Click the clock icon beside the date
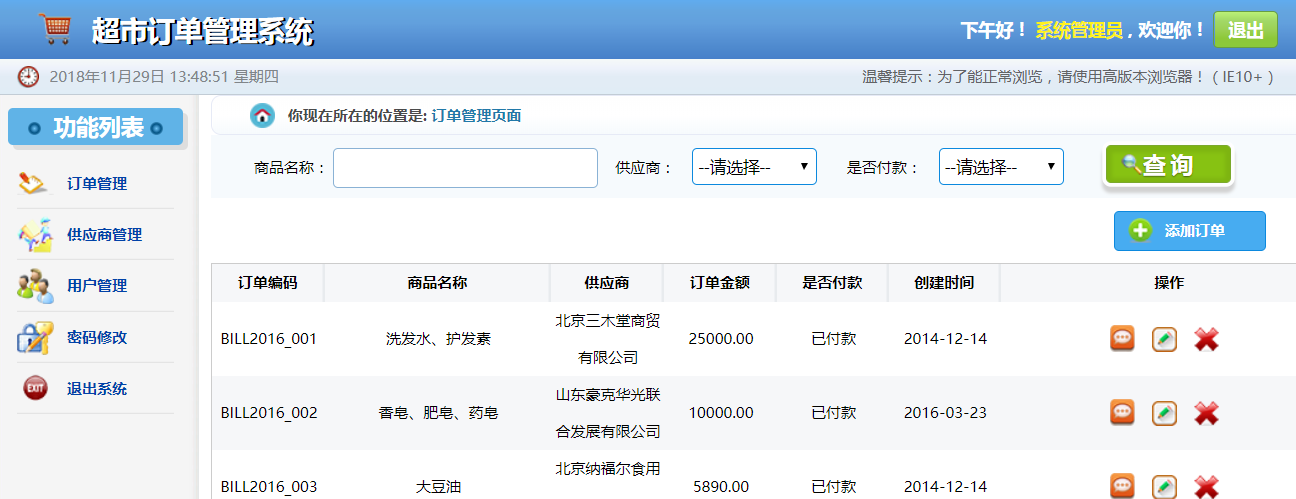1296x499 pixels. [x=29, y=76]
